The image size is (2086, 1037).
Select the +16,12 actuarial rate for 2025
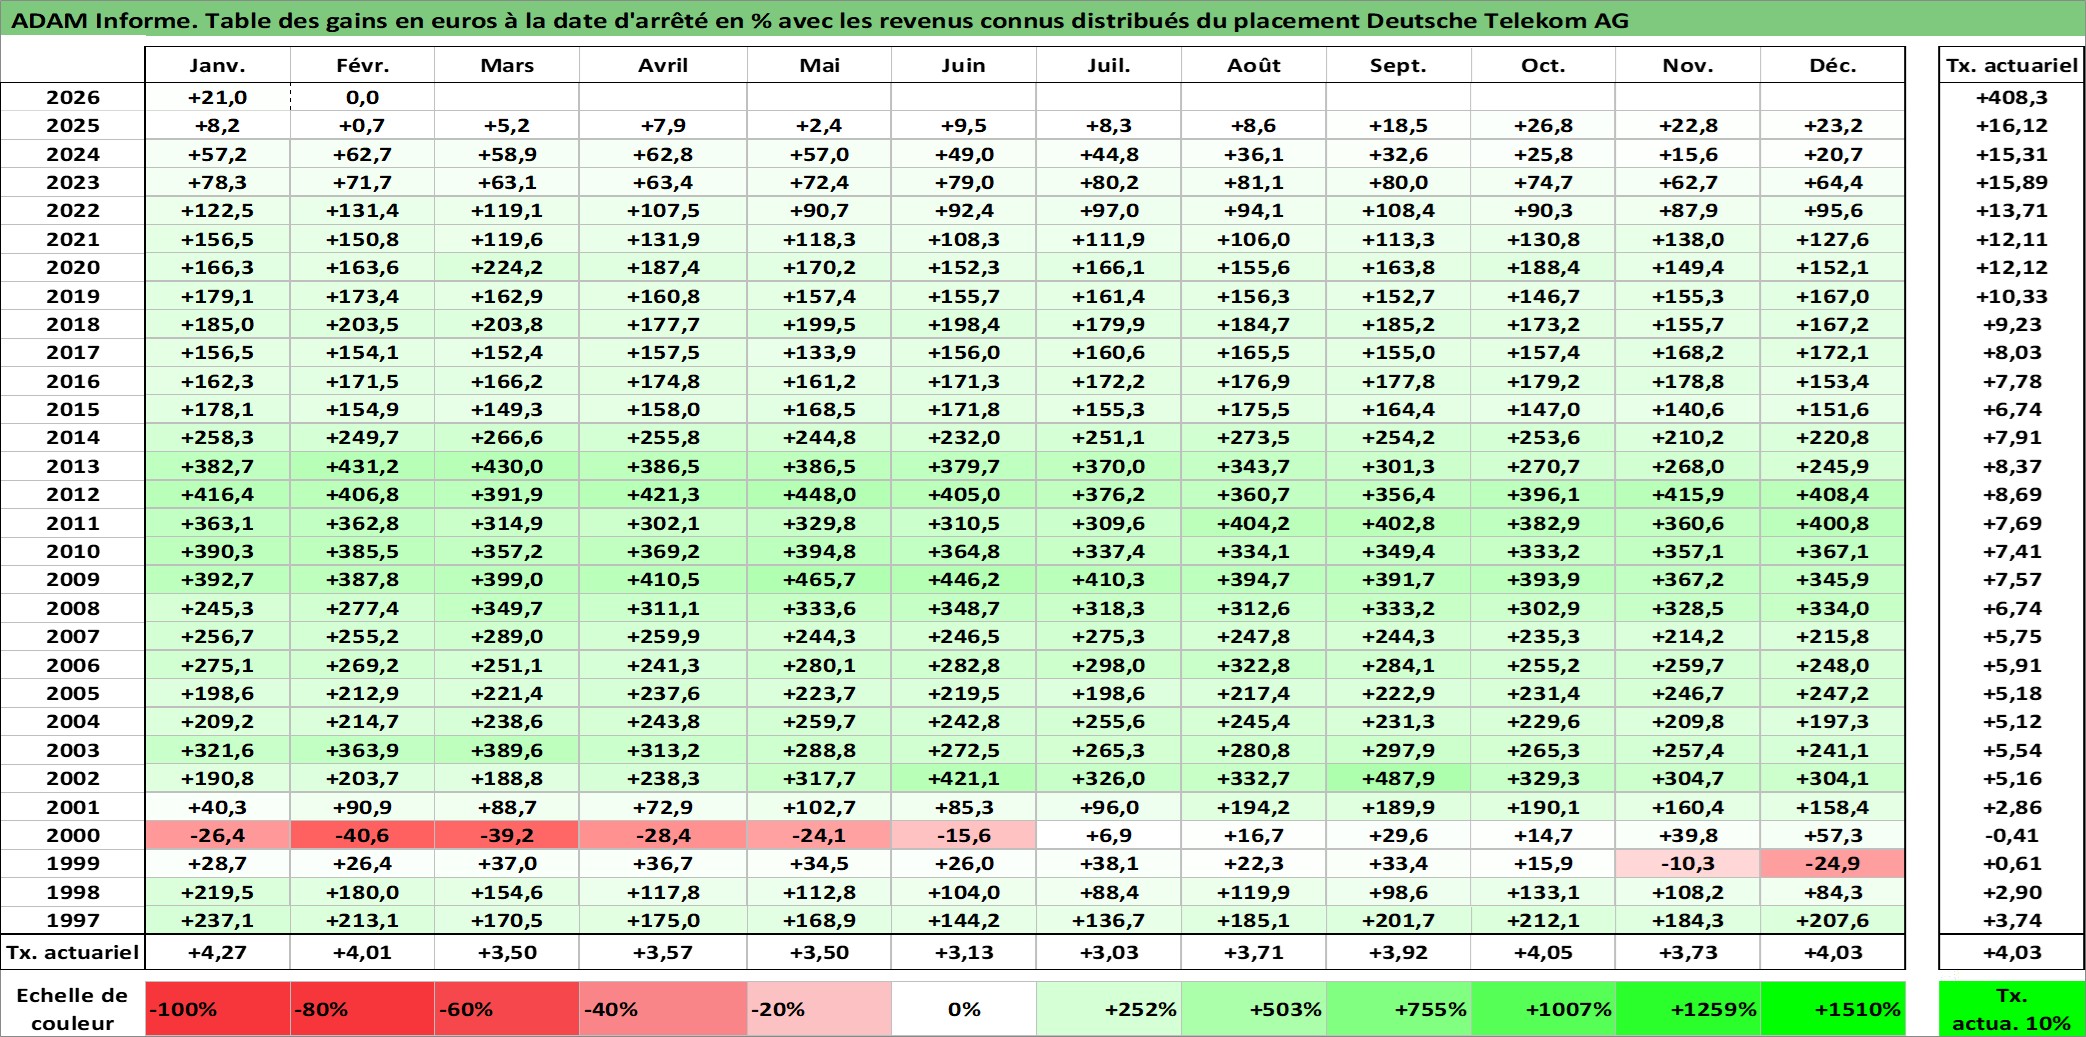click(2012, 125)
